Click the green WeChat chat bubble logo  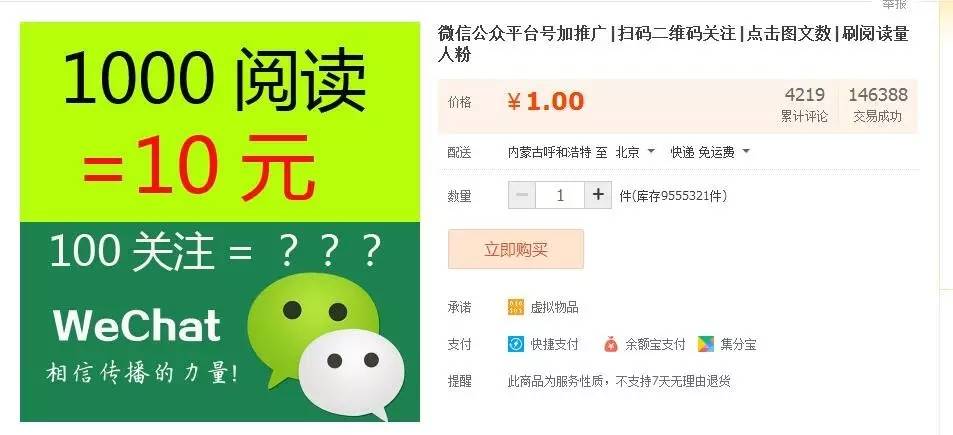coord(313,322)
